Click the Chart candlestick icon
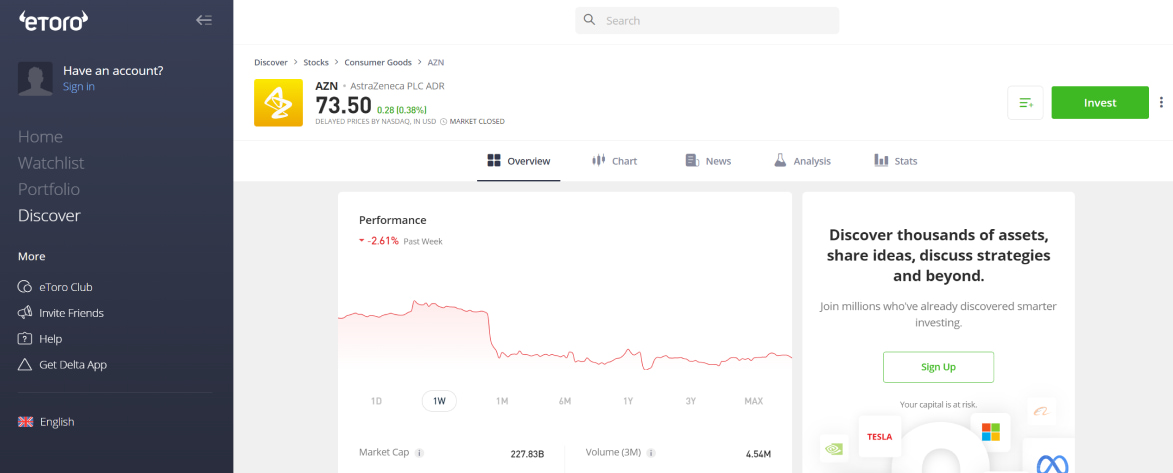 pos(598,160)
